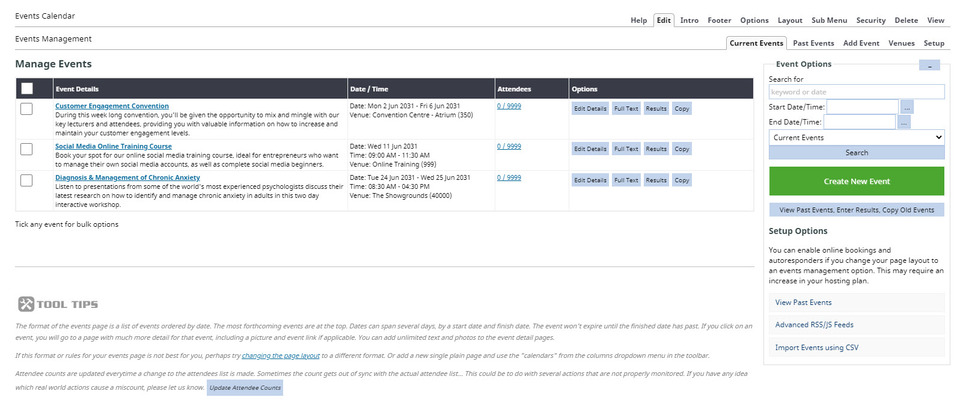The image size is (960, 403).
Task: Tick checkbox for Social Media Online Training Course
Action: (27, 148)
